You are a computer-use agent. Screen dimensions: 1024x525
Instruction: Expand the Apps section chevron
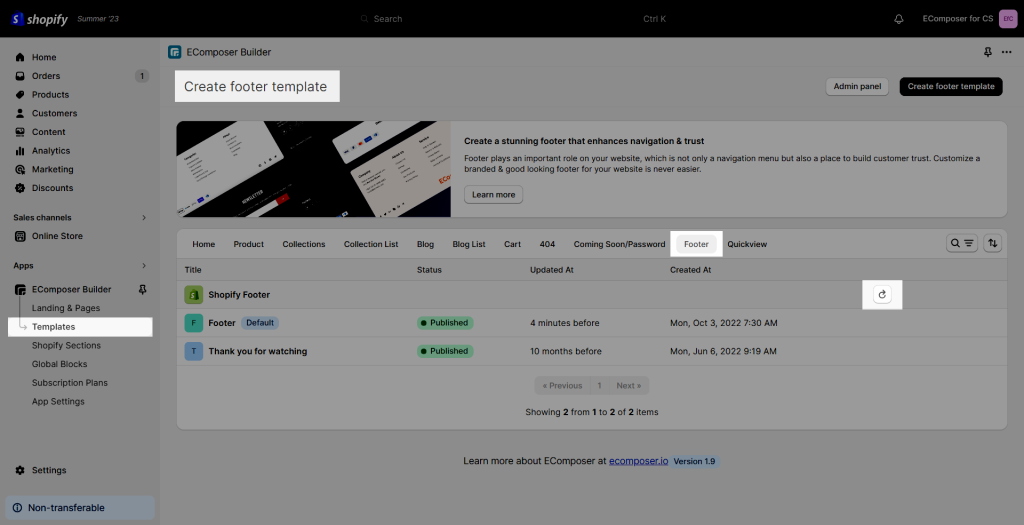coord(144,266)
